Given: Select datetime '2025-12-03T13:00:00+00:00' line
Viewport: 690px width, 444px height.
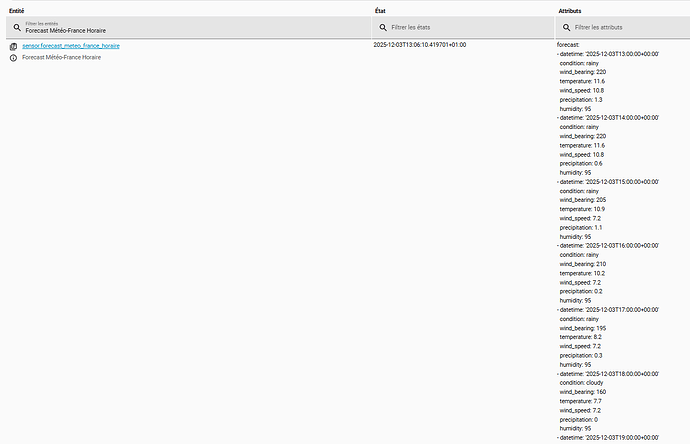Looking at the screenshot, I should [608, 54].
